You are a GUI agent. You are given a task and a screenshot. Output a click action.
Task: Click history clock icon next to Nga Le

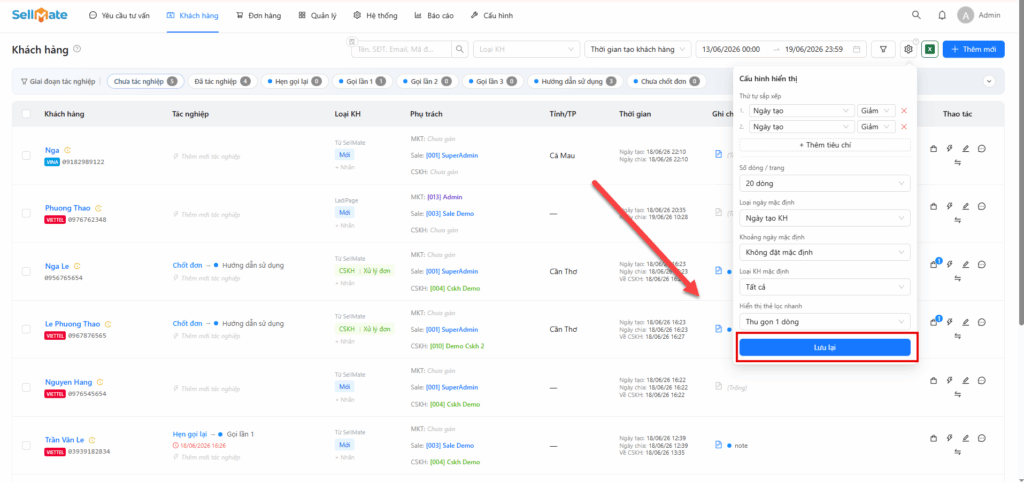(x=77, y=266)
